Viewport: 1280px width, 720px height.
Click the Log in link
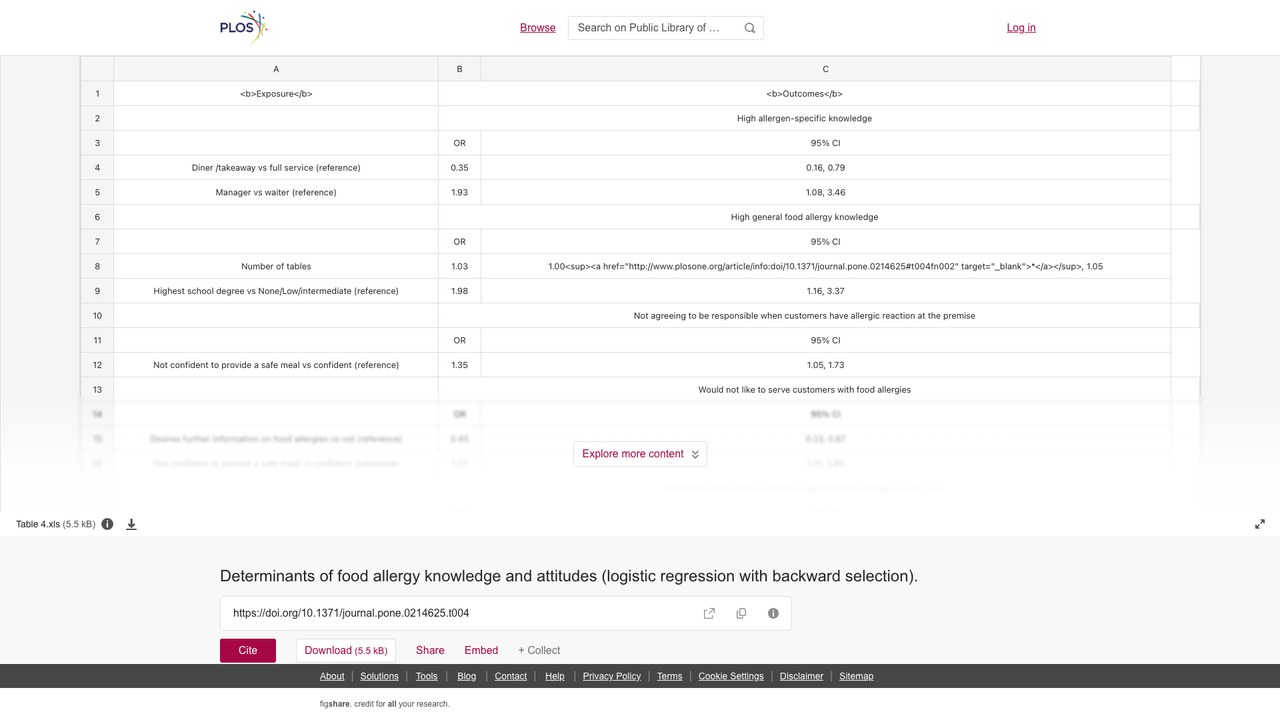(x=1021, y=28)
